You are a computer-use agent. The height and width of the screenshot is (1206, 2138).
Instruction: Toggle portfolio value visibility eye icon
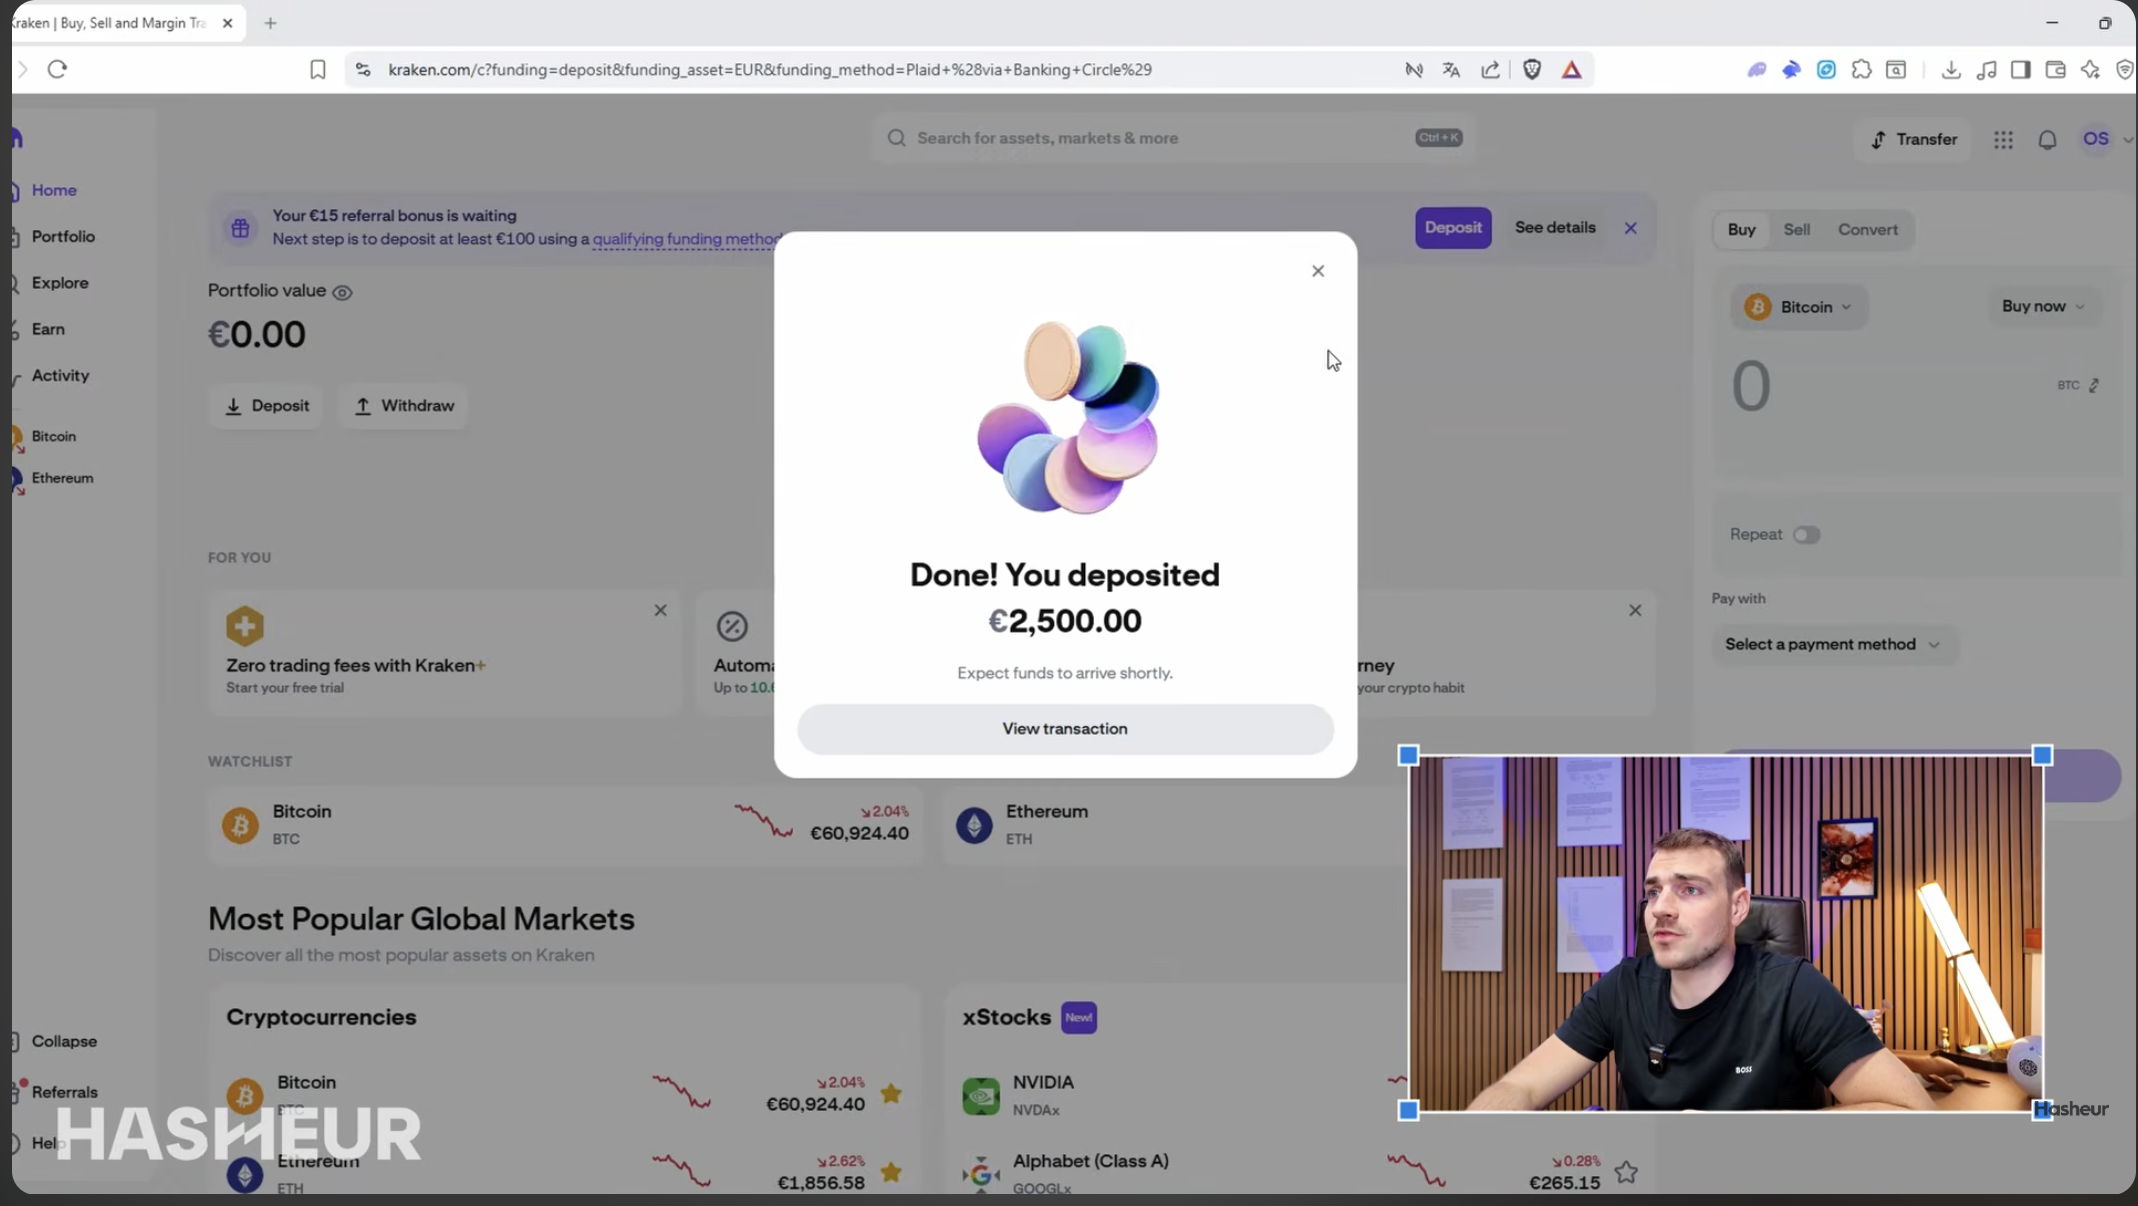[342, 292]
